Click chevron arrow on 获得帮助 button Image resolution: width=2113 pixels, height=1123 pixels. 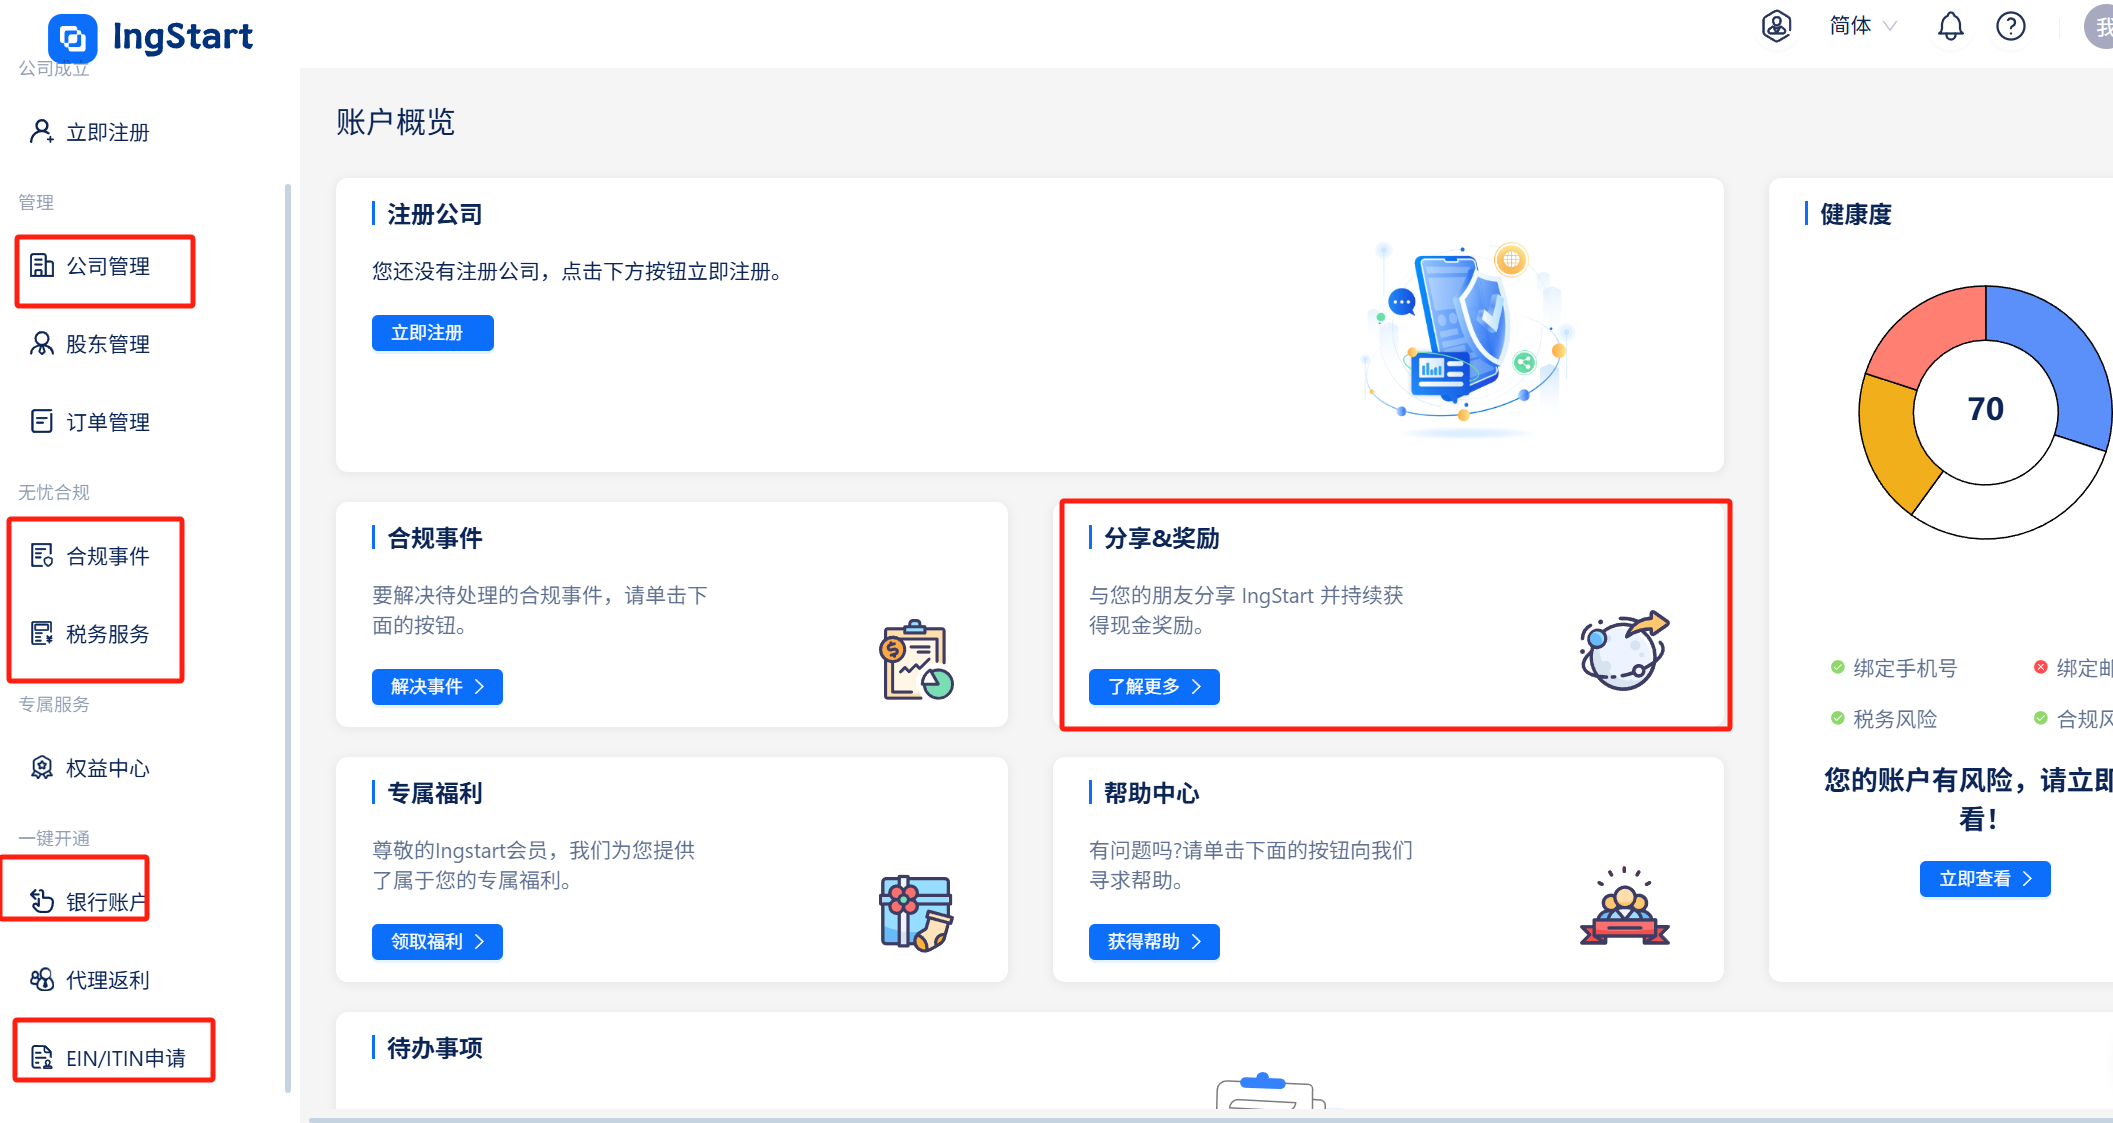click(x=1197, y=942)
